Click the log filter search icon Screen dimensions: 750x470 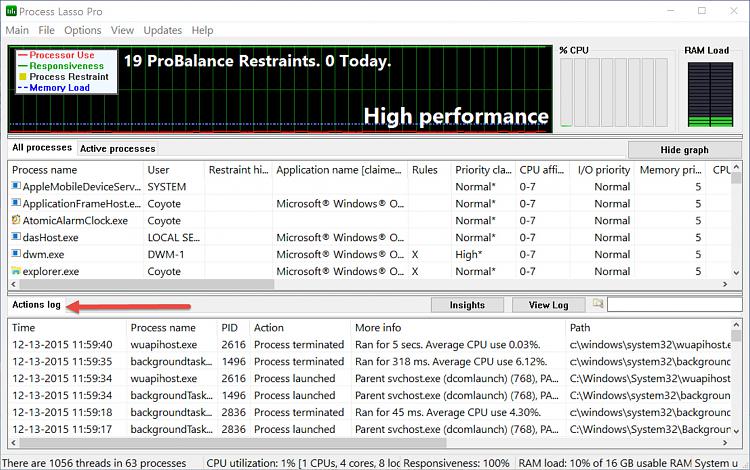coord(598,304)
